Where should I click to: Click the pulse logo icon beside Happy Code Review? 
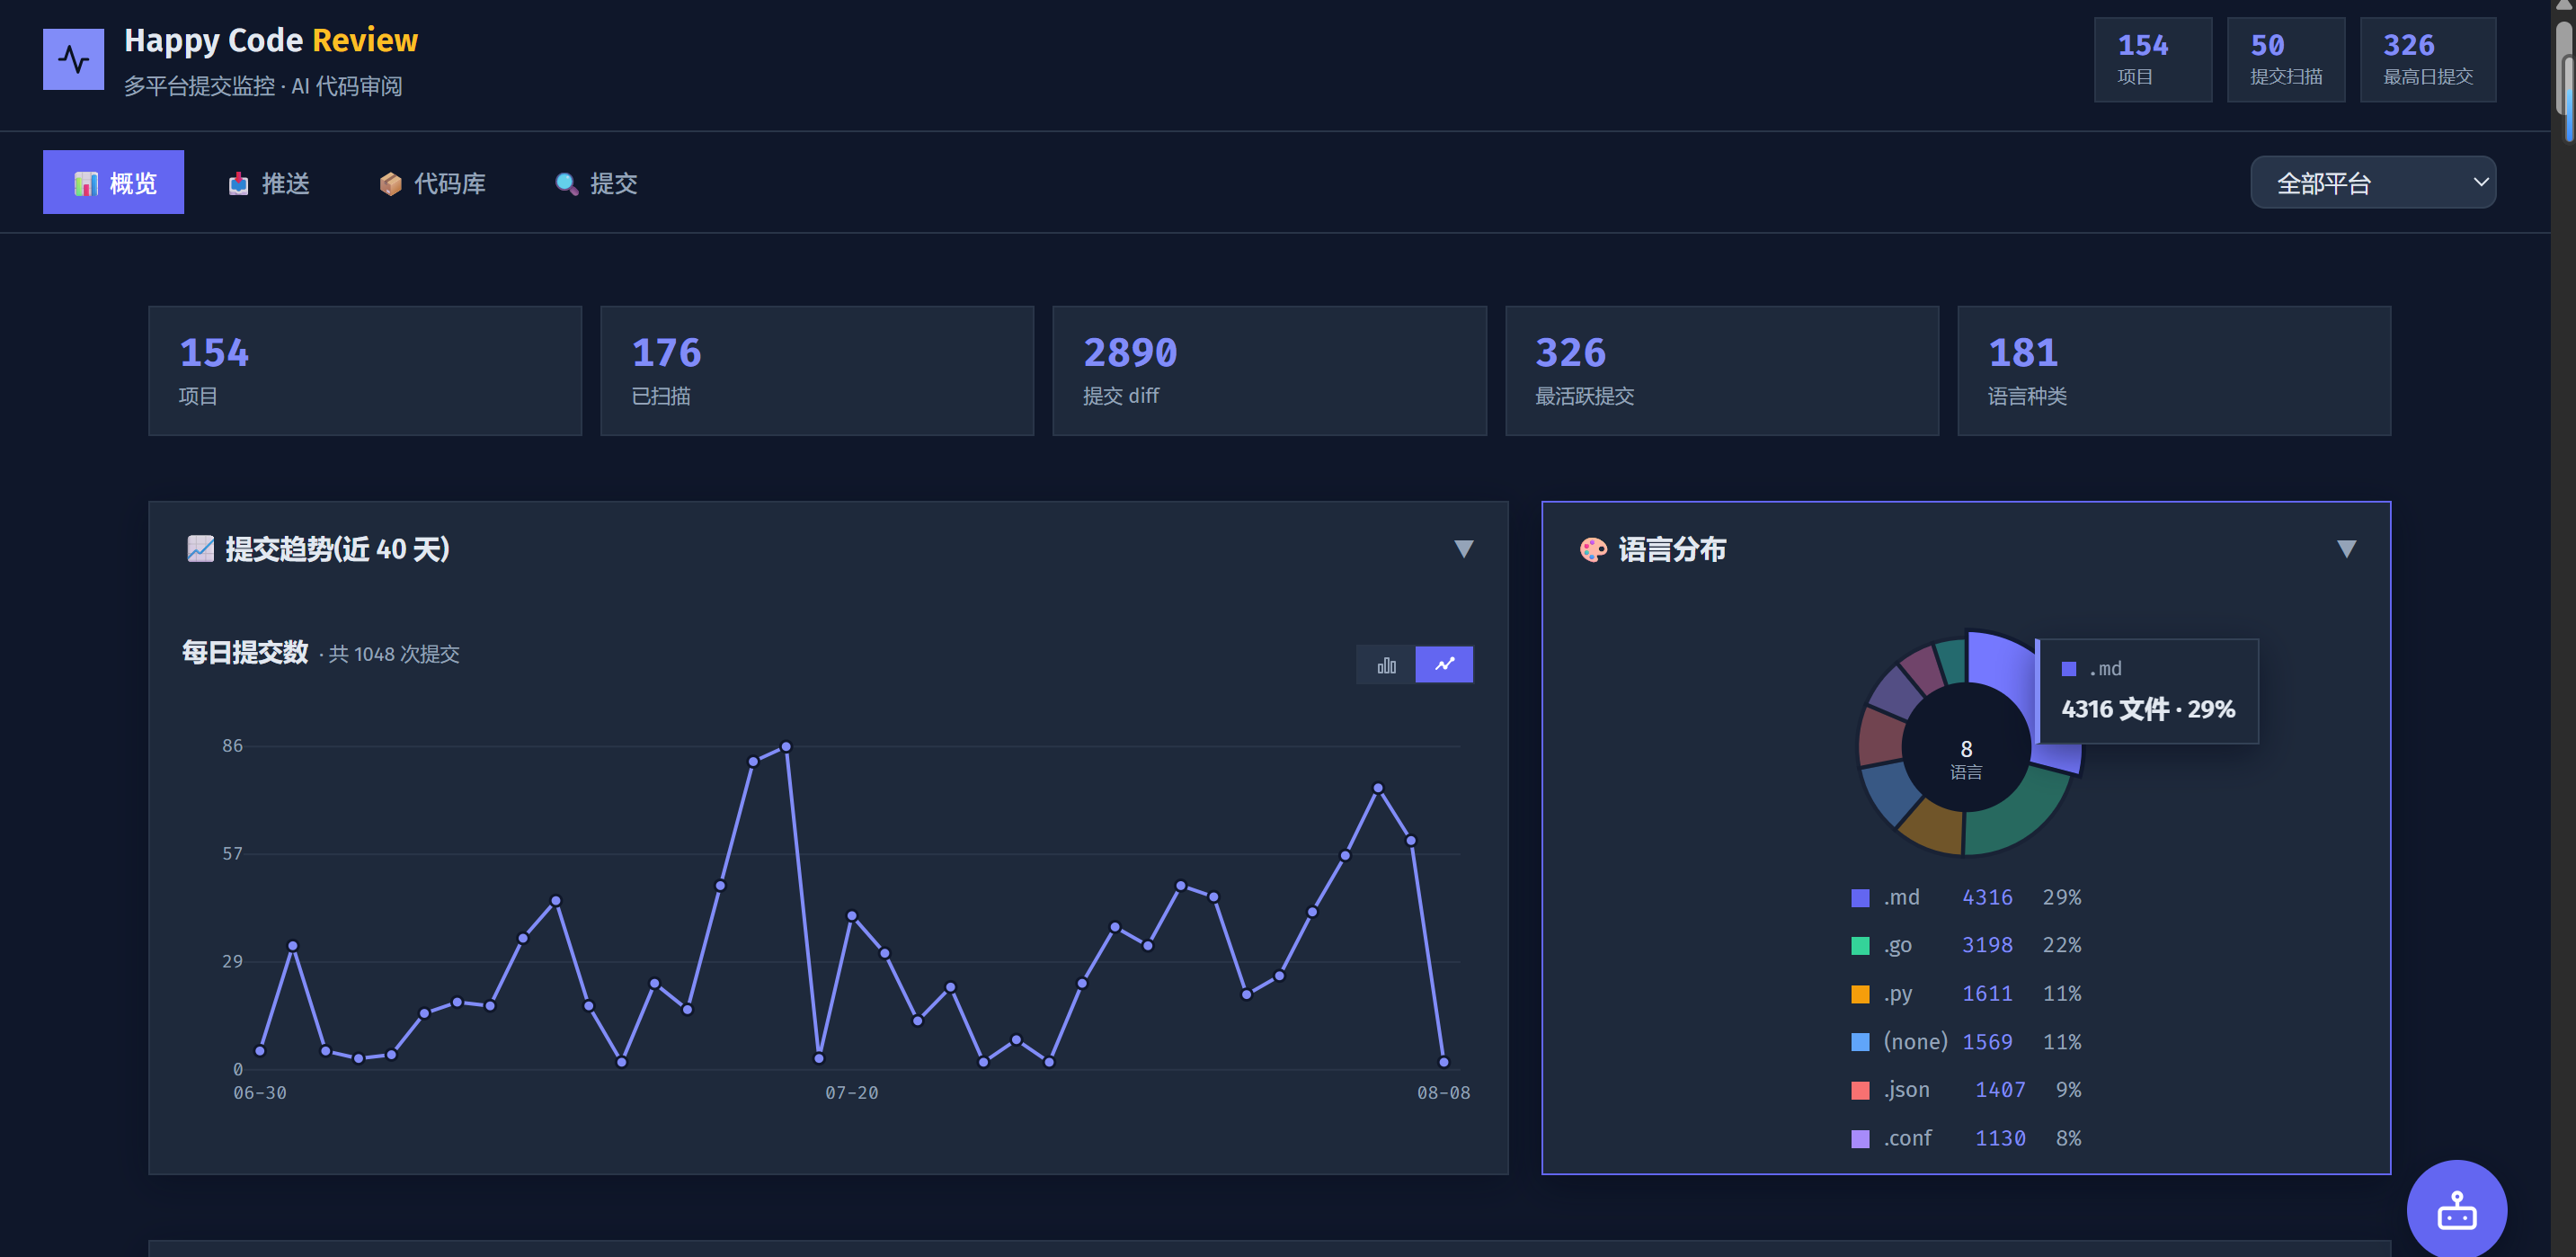73,59
